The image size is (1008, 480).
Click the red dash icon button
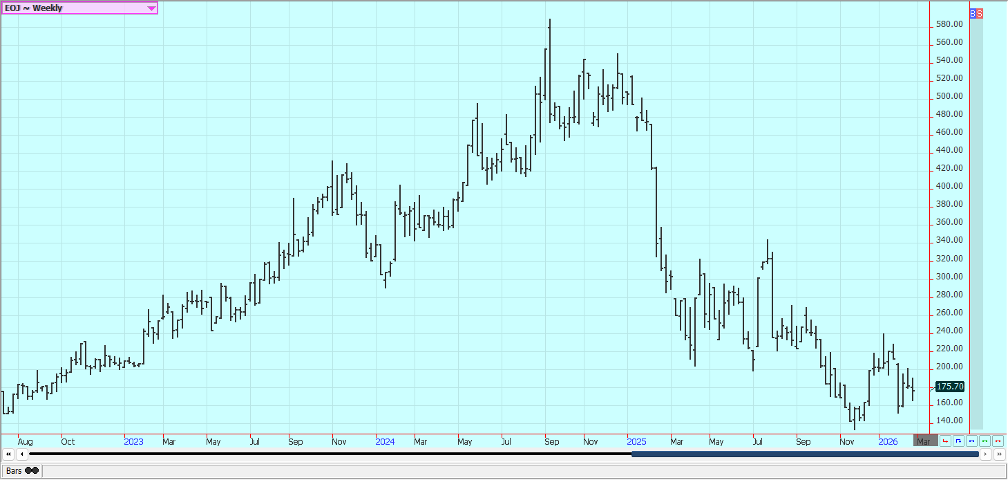click(x=997, y=440)
